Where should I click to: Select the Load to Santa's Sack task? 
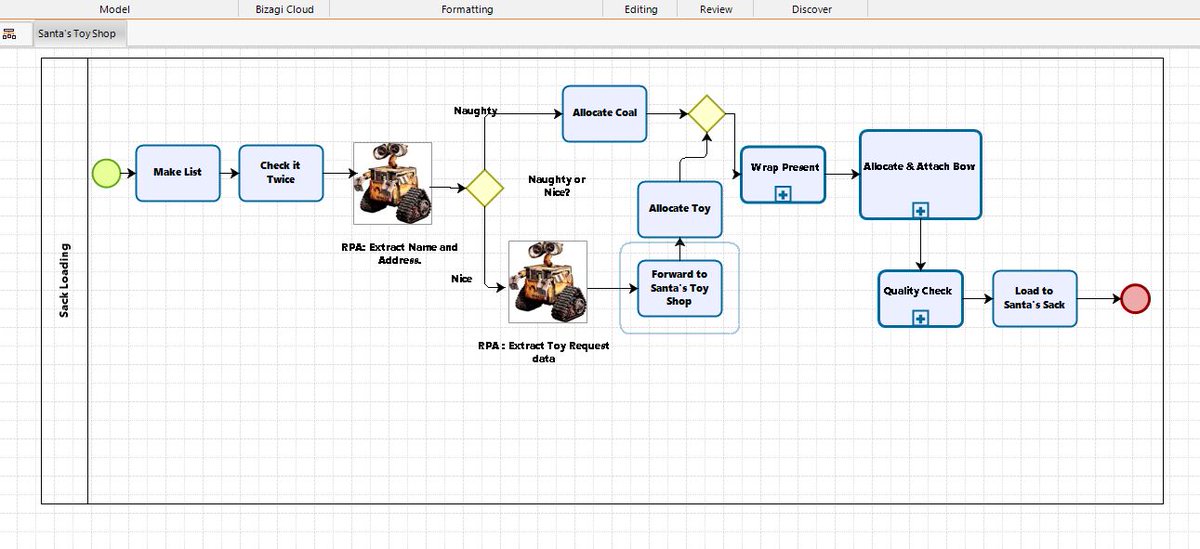(1035, 298)
